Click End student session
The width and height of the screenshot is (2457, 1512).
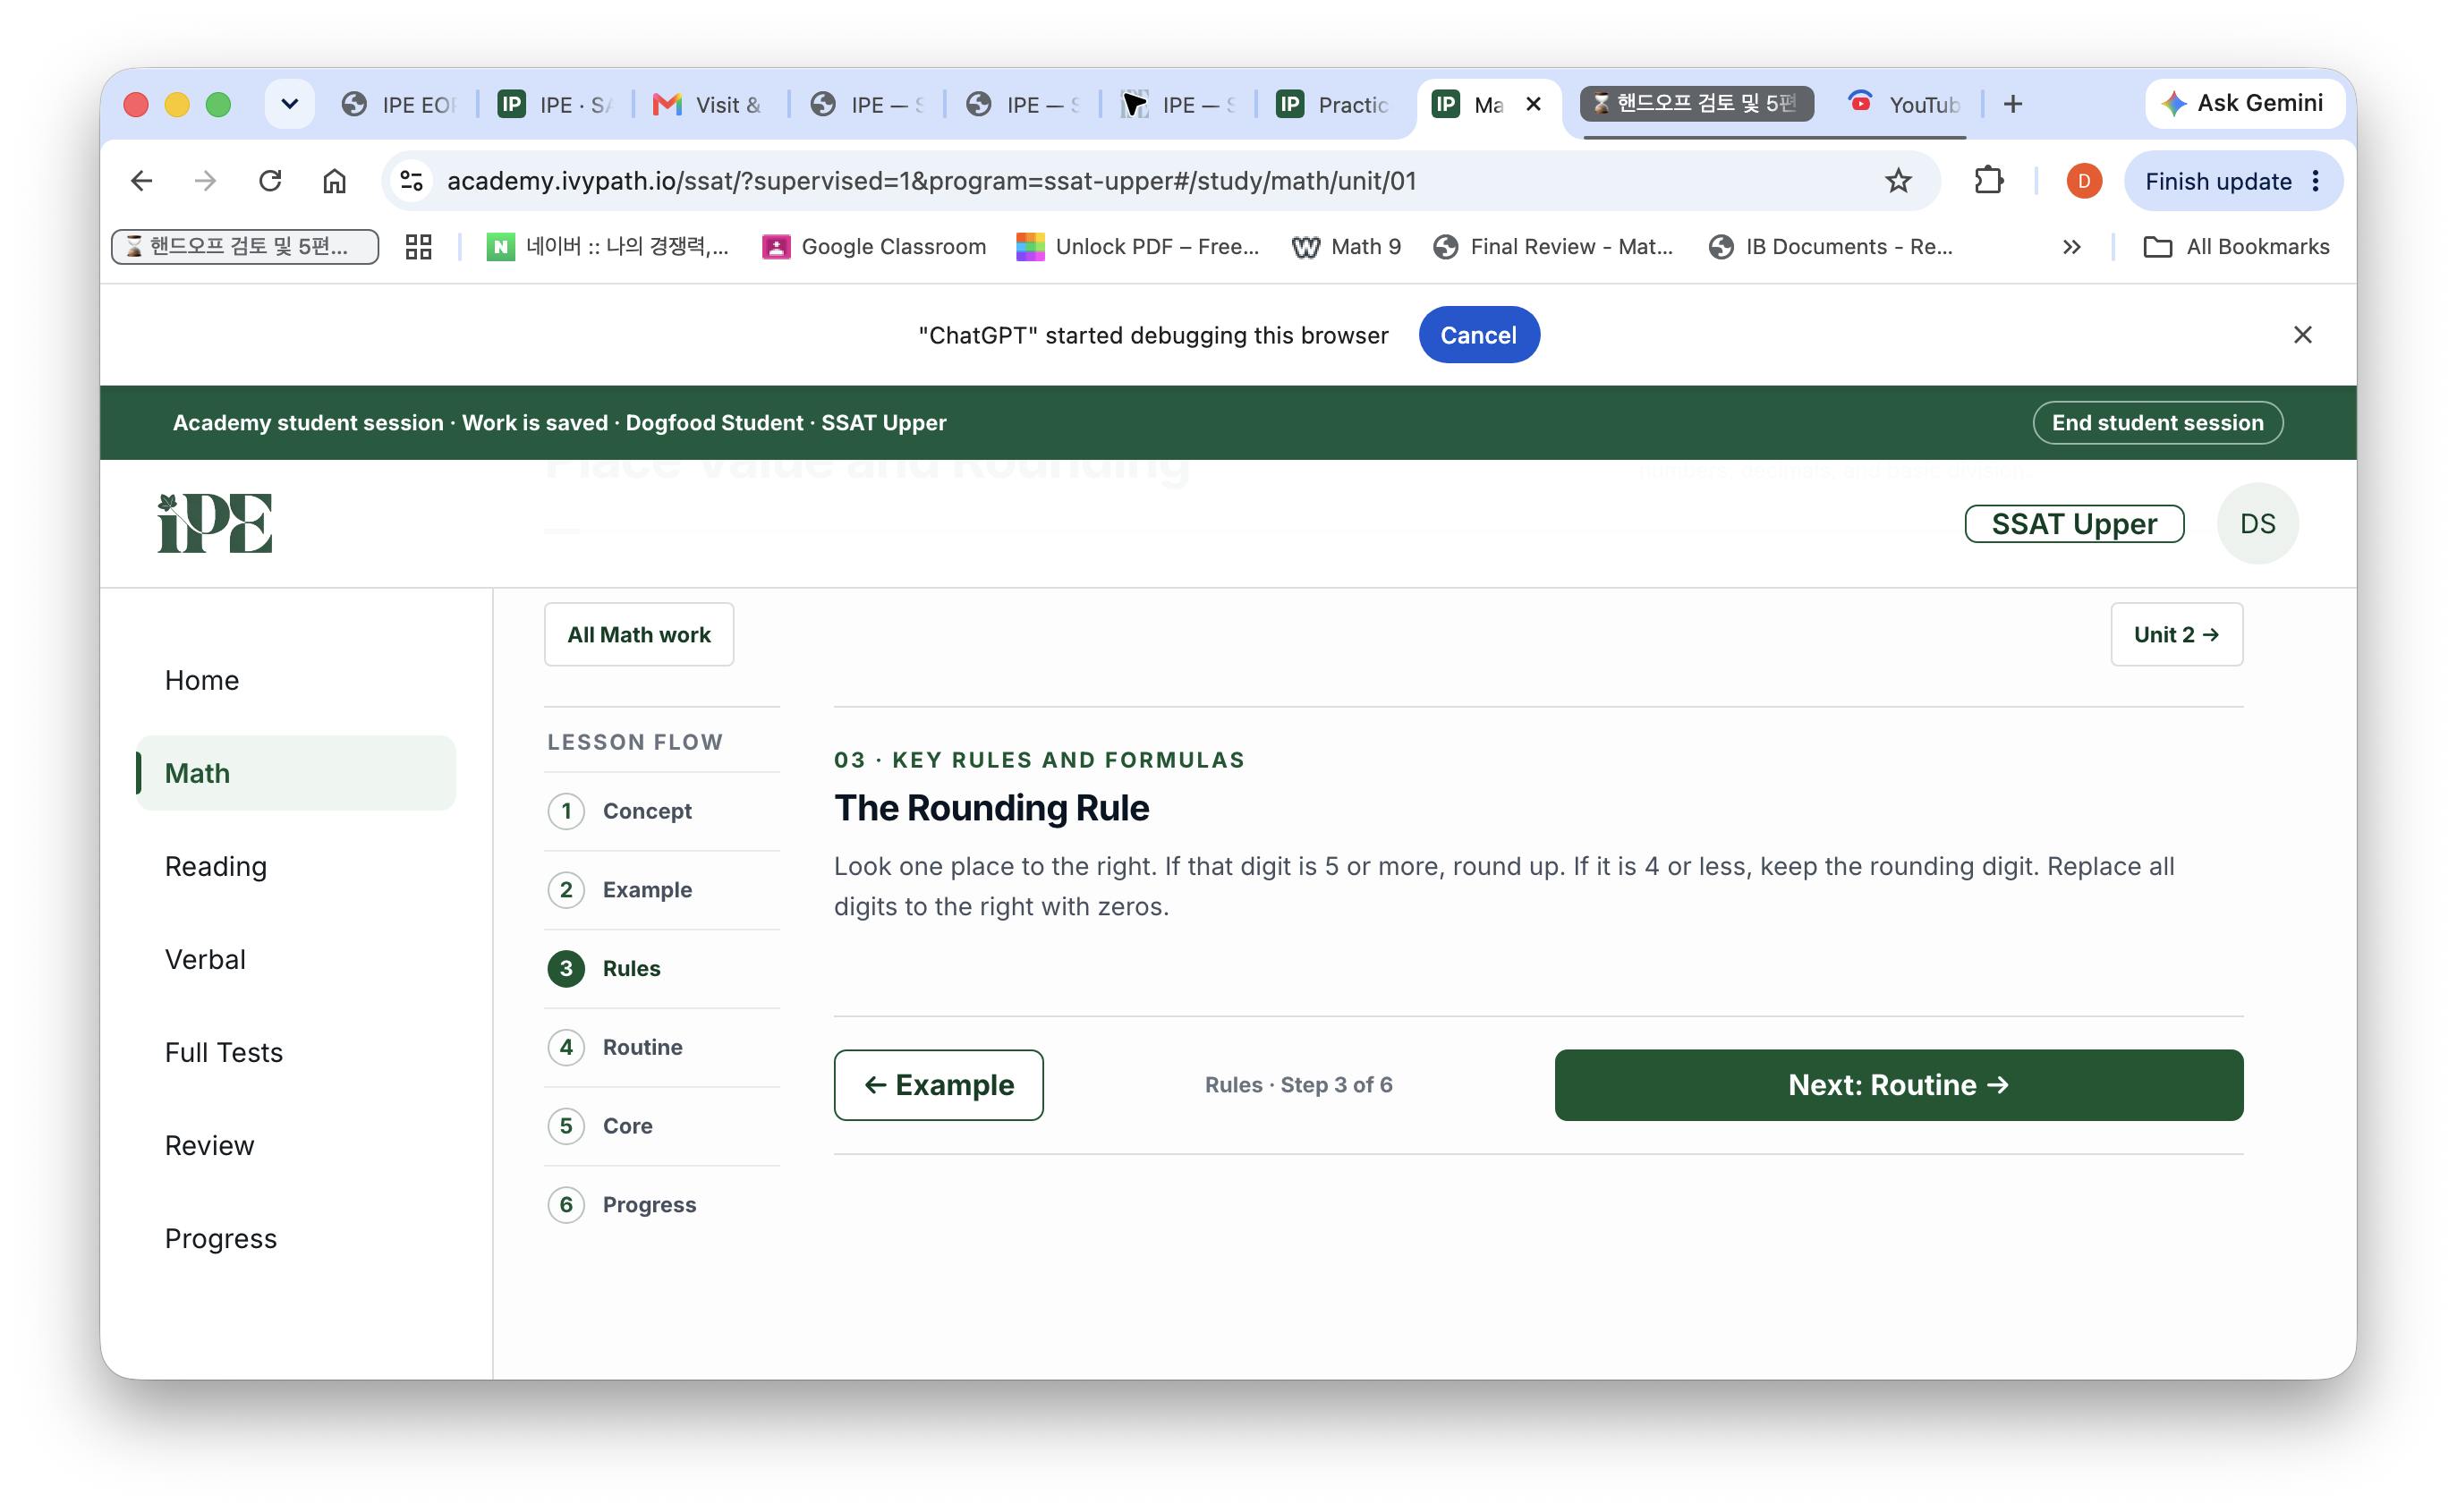point(2157,423)
